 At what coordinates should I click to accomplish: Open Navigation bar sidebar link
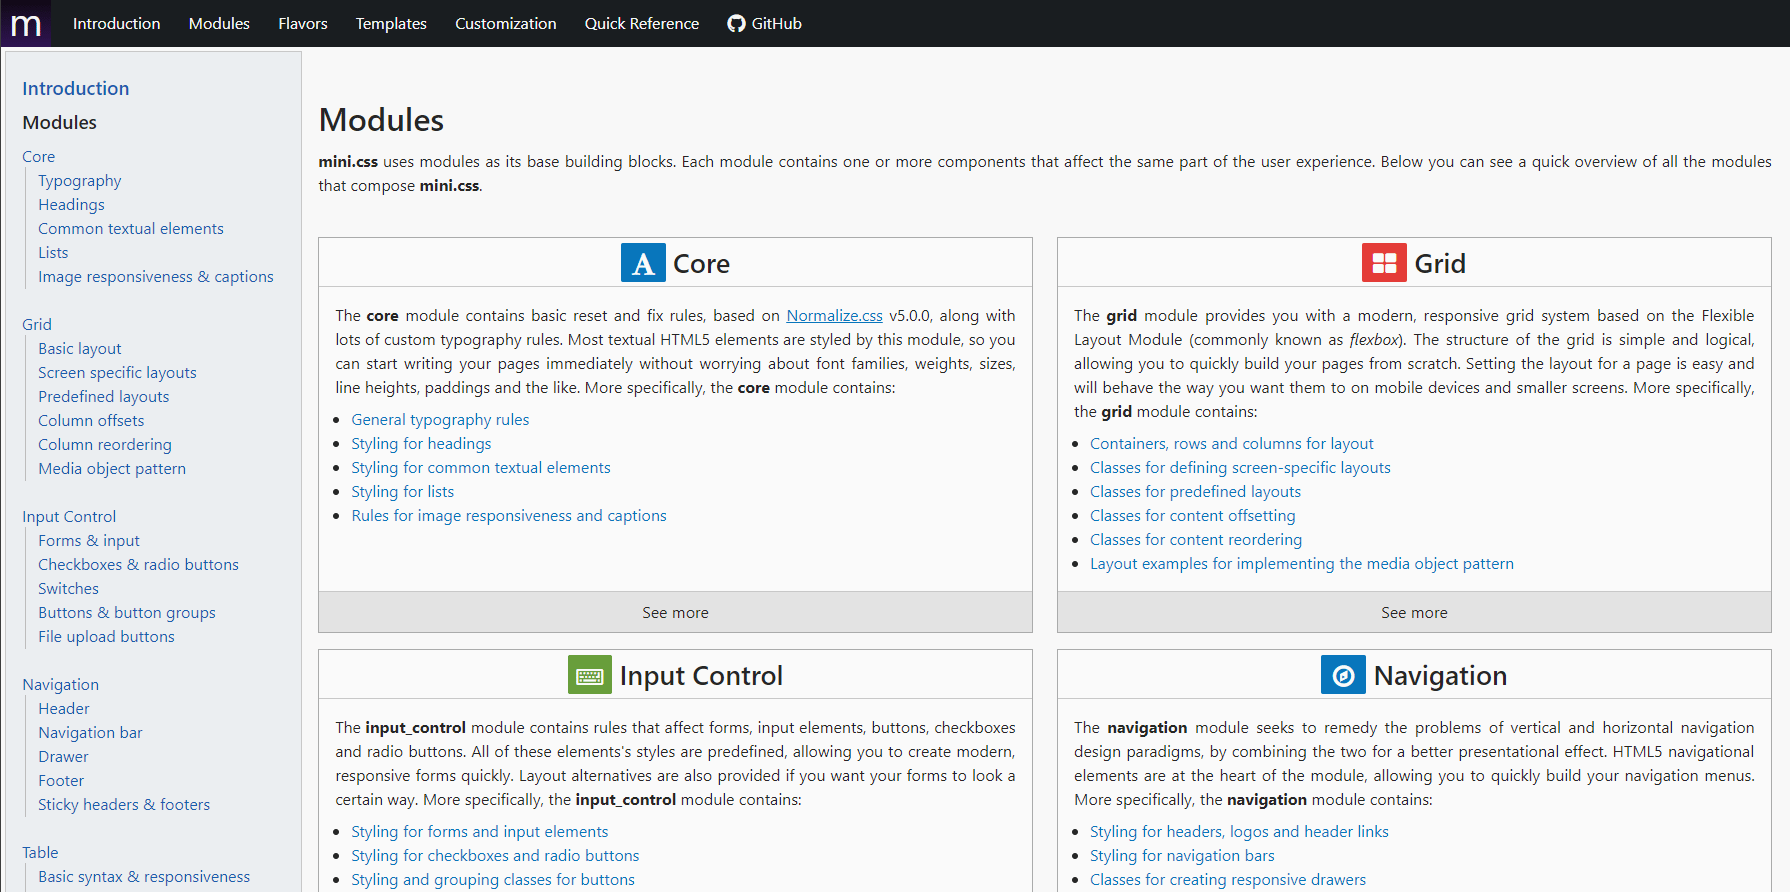[x=90, y=733]
